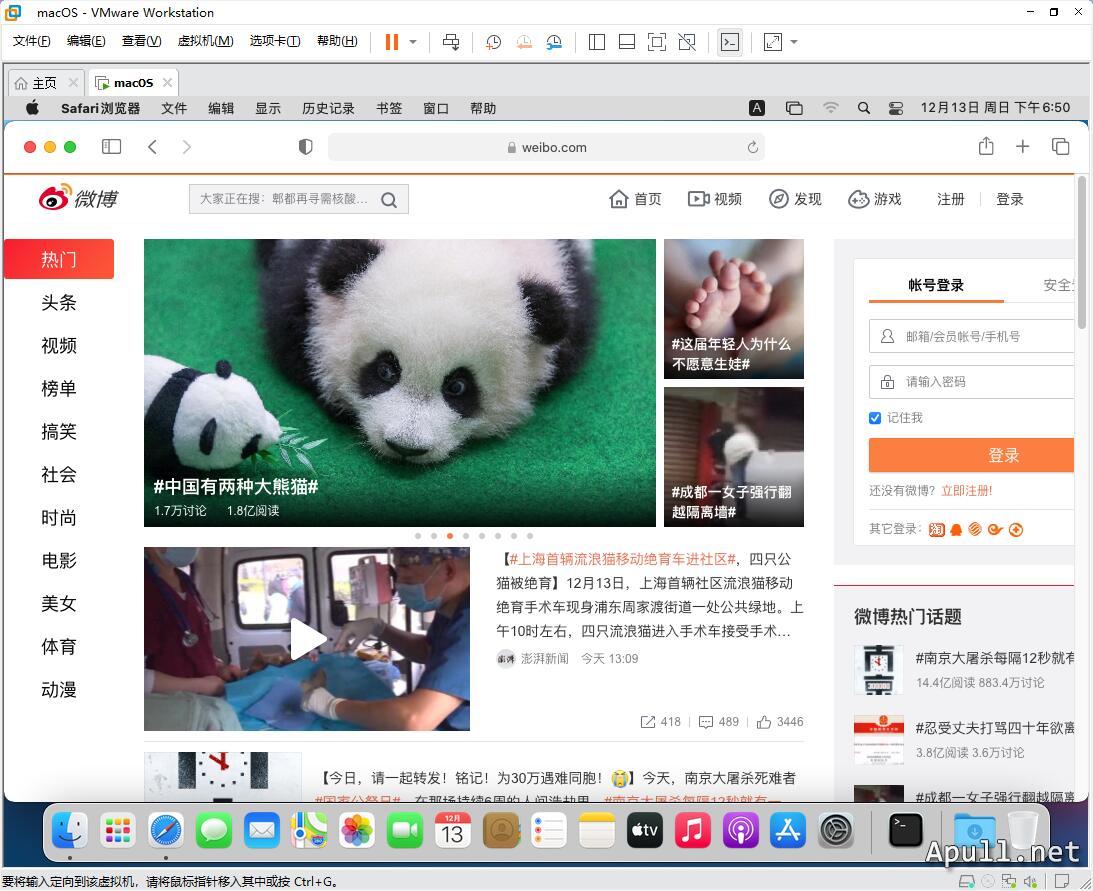Select the 帐号登录 login tab
This screenshot has height=891, width=1093.
[x=935, y=285]
